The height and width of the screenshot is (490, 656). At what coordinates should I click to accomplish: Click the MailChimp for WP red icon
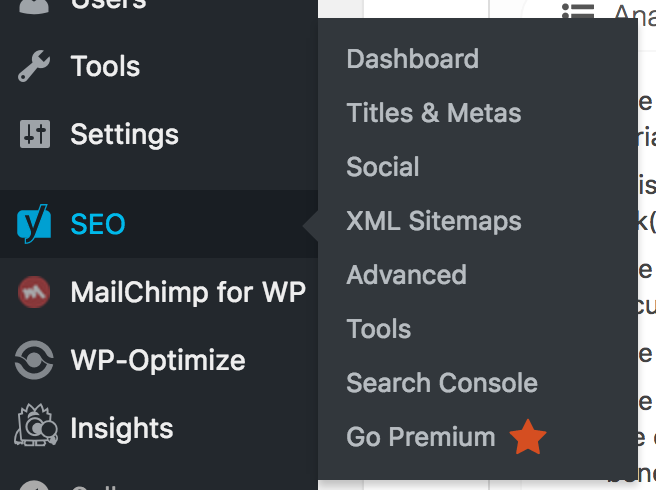pos(34,292)
